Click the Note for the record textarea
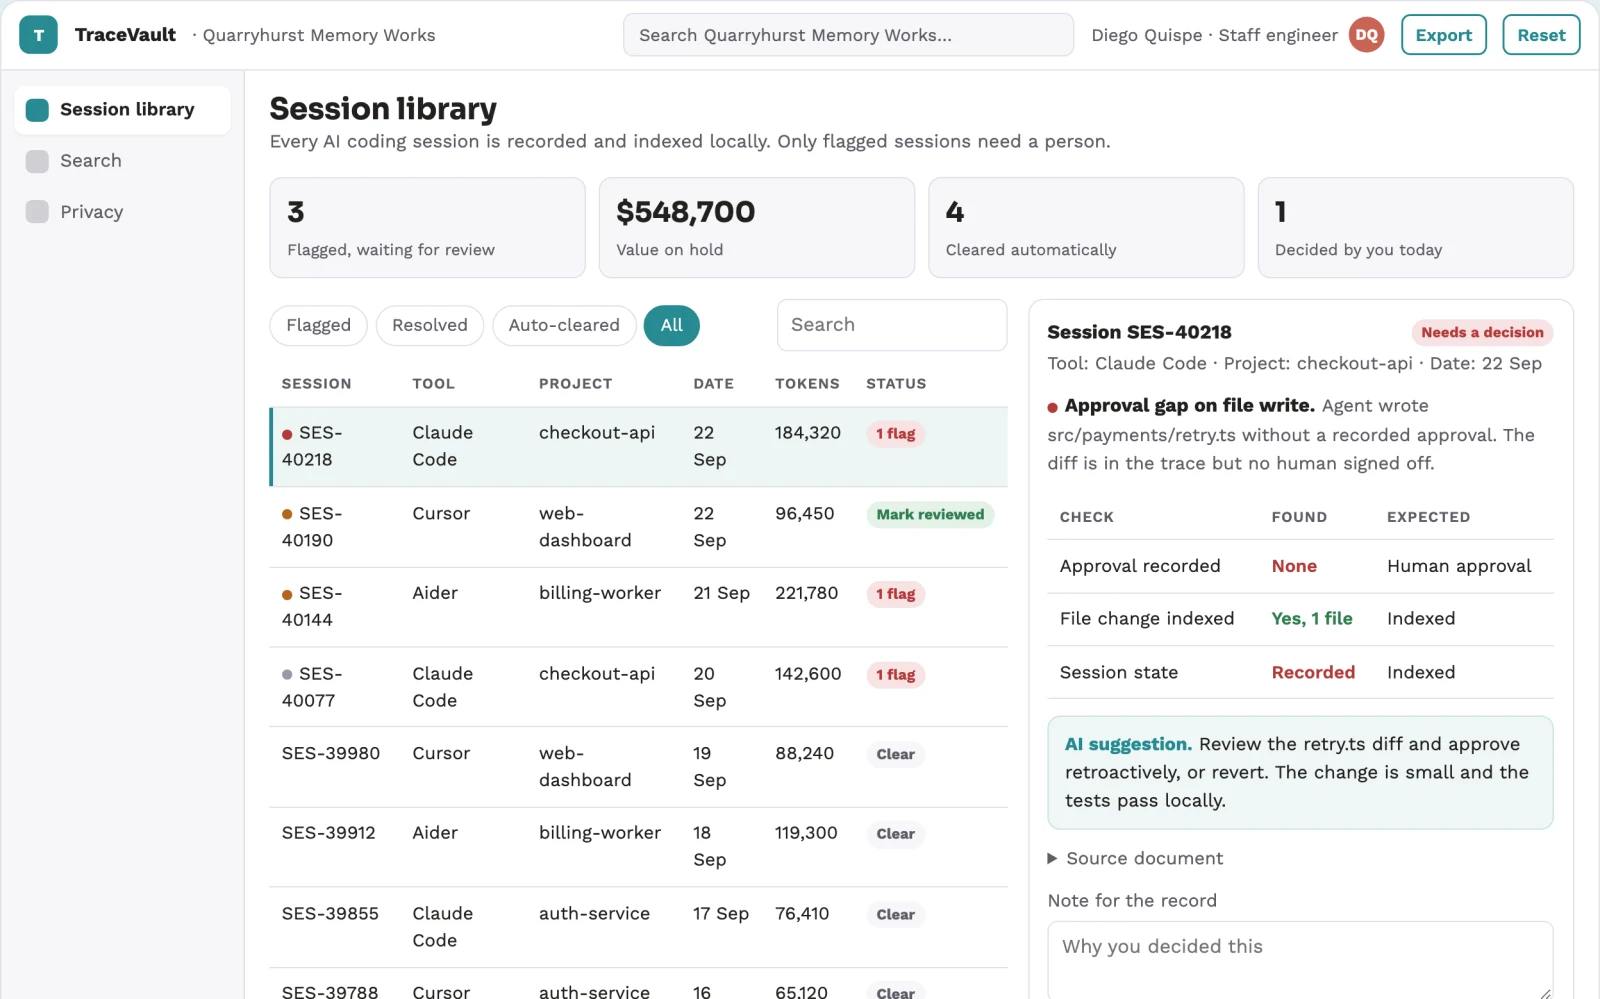The height and width of the screenshot is (999, 1600). [1300, 960]
